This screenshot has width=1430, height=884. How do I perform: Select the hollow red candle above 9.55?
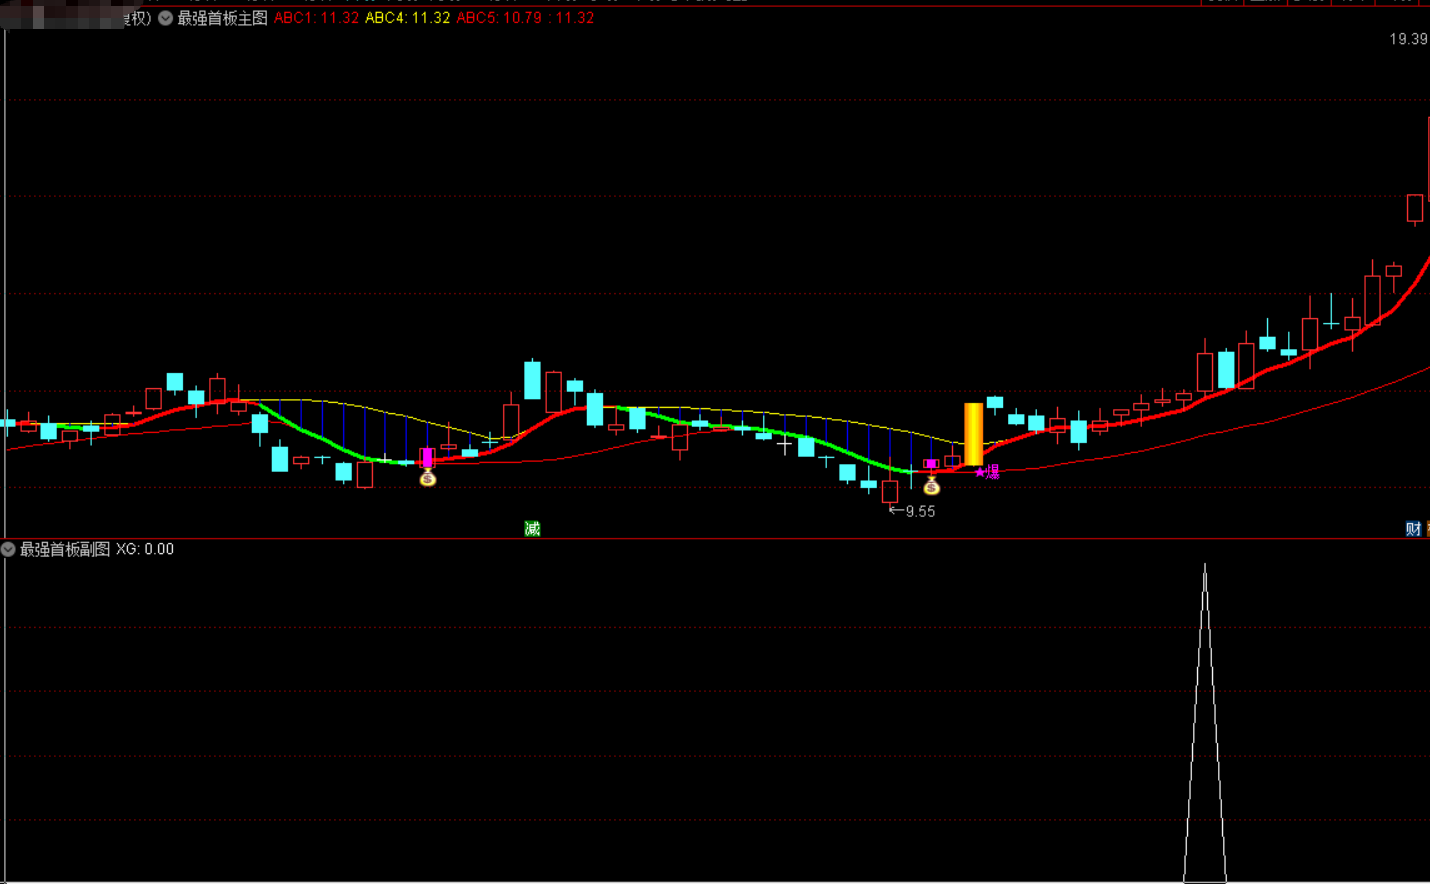click(x=890, y=491)
